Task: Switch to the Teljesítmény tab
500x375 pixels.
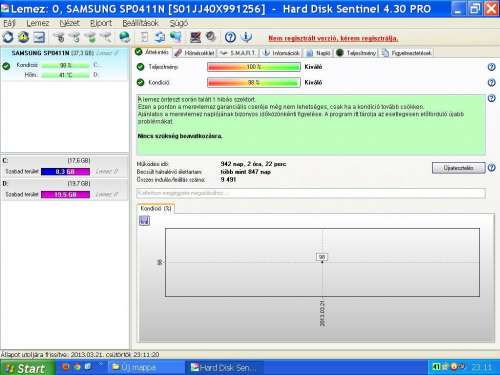Action: click(x=356, y=53)
